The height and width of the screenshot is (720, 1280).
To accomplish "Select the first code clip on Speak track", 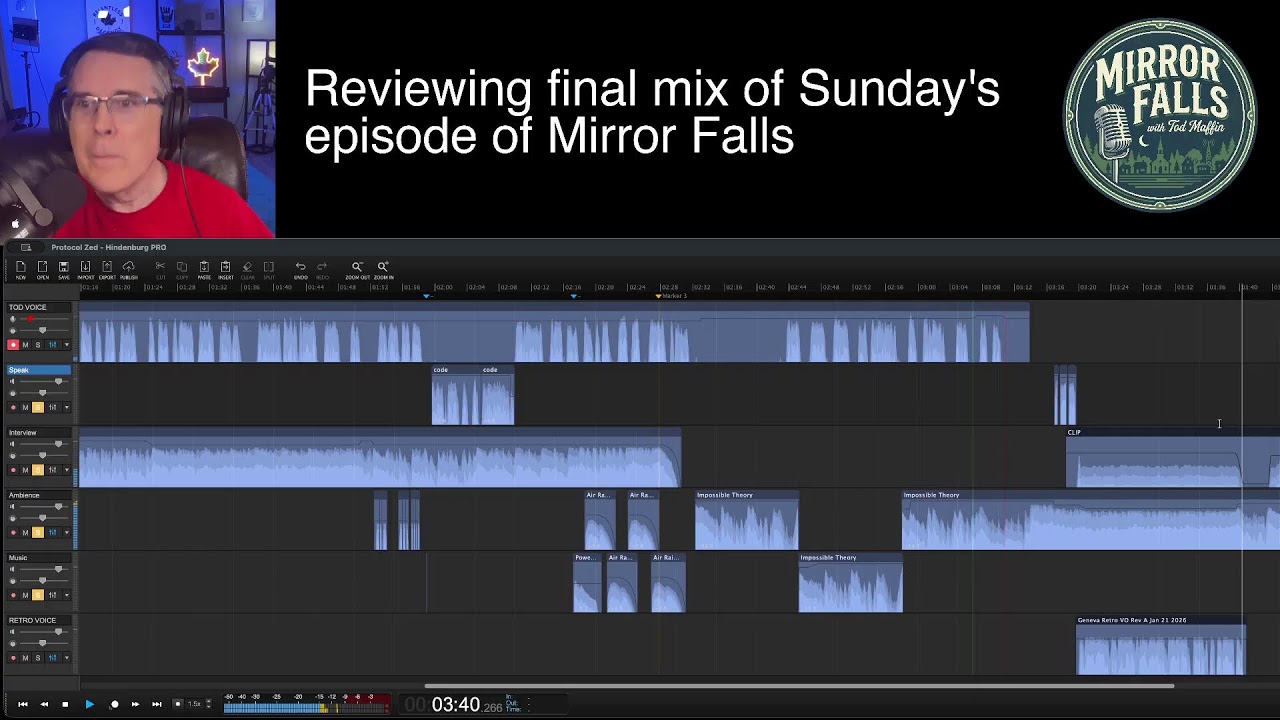I will [x=455, y=395].
